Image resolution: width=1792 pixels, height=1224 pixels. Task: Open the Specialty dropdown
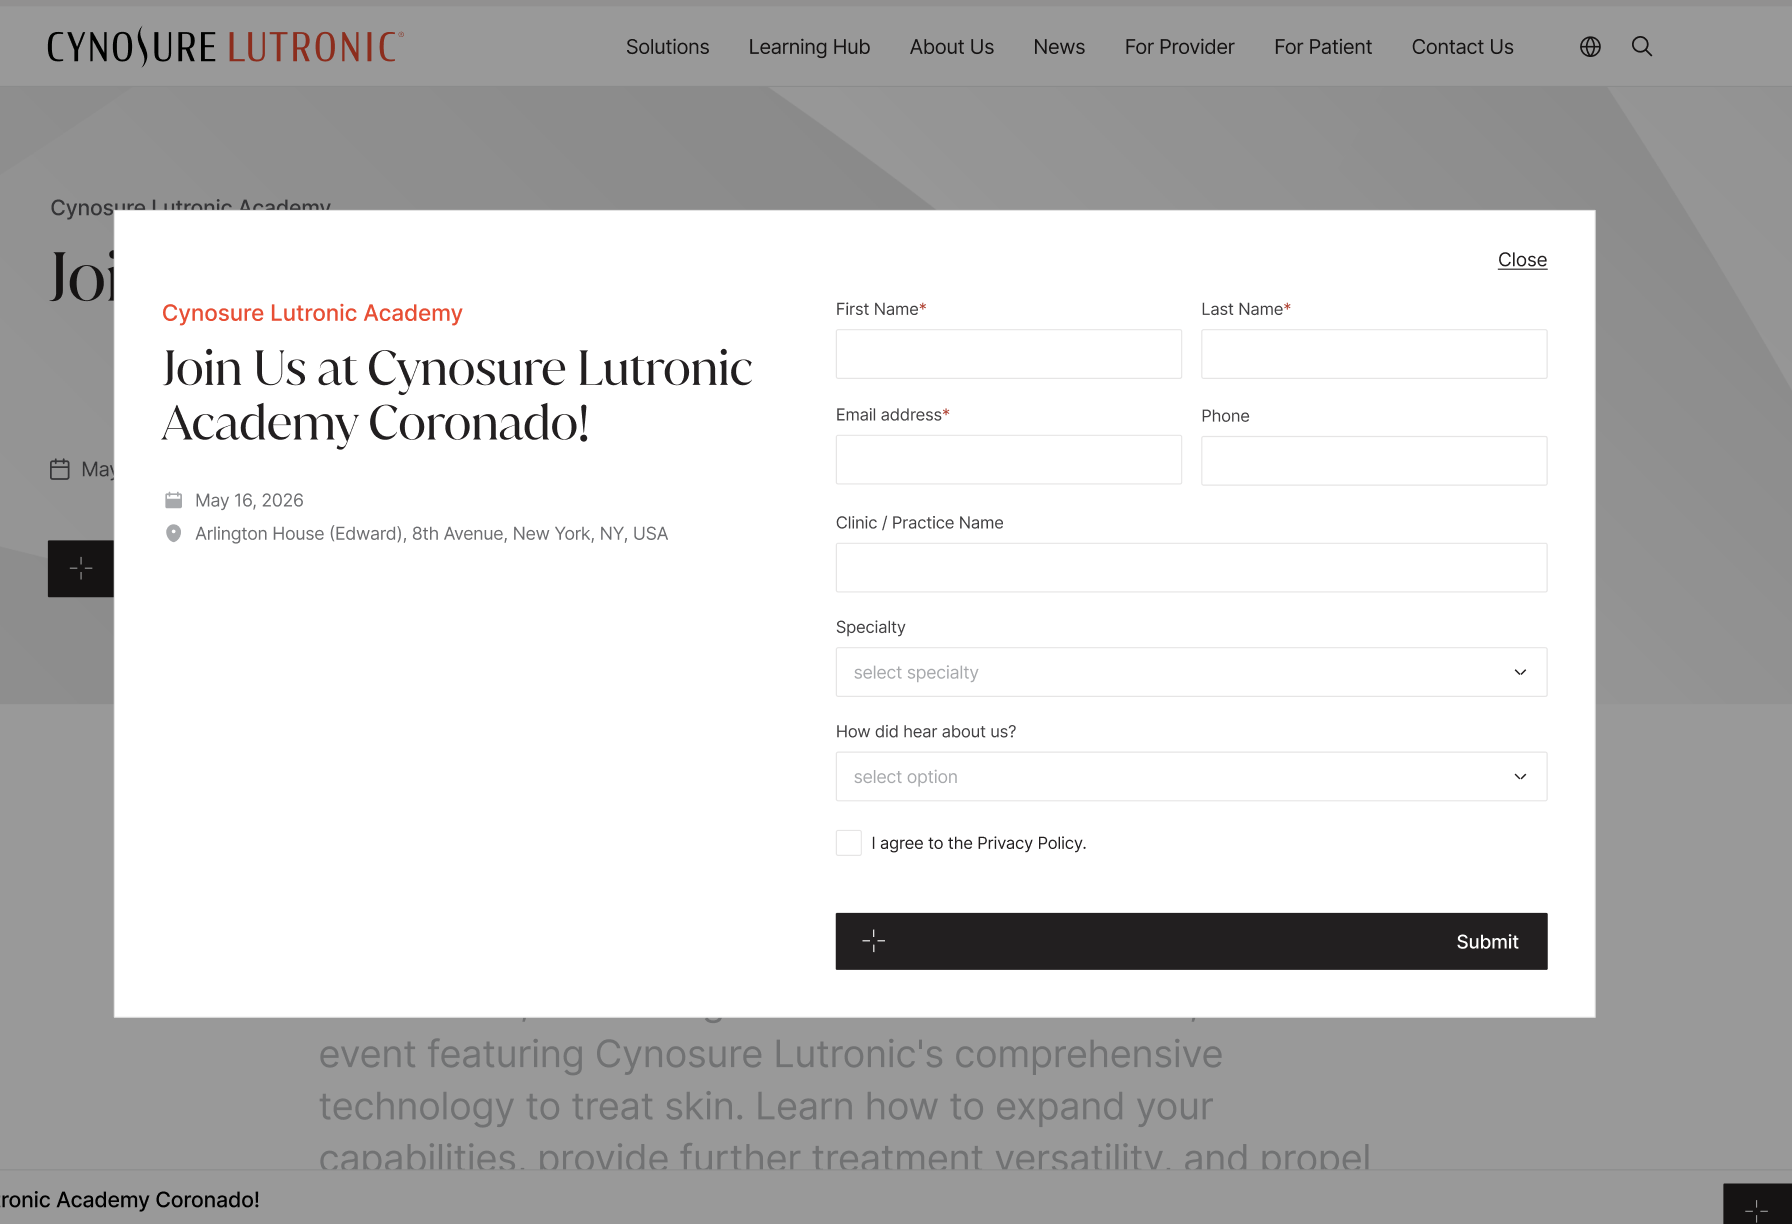tap(1191, 672)
